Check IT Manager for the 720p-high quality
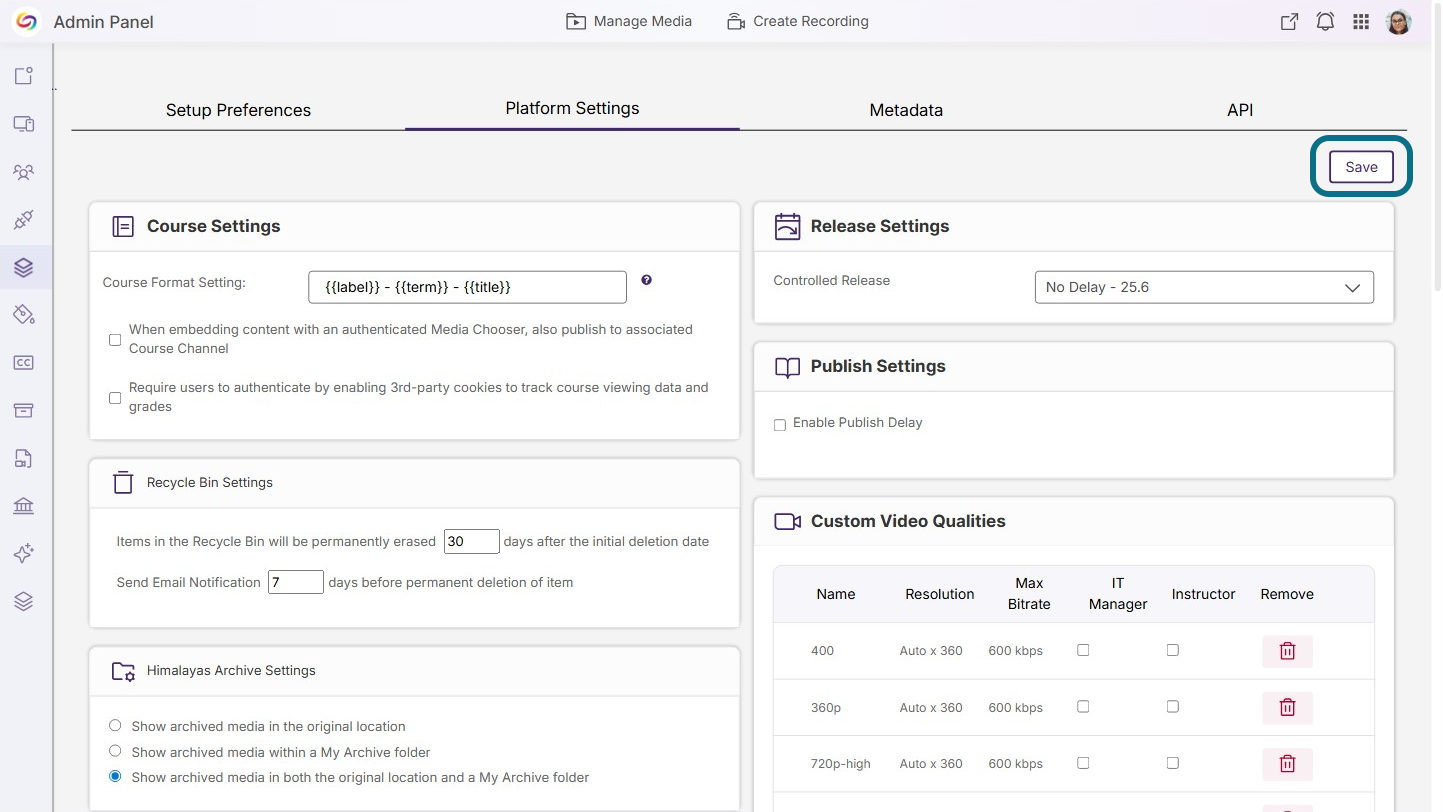 1083,763
